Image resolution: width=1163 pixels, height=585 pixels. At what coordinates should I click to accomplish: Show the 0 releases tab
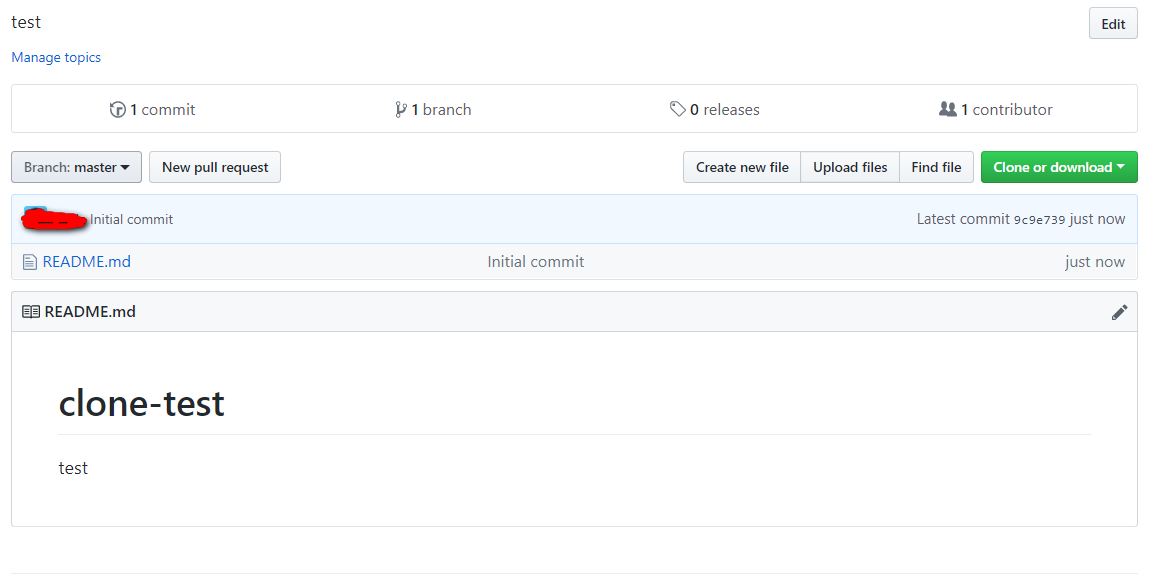point(724,110)
